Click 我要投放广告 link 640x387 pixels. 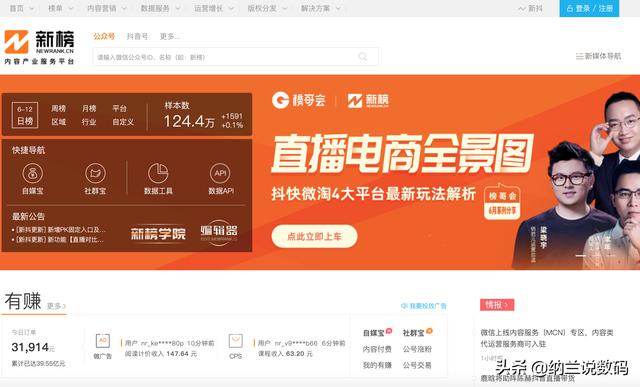[424, 306]
